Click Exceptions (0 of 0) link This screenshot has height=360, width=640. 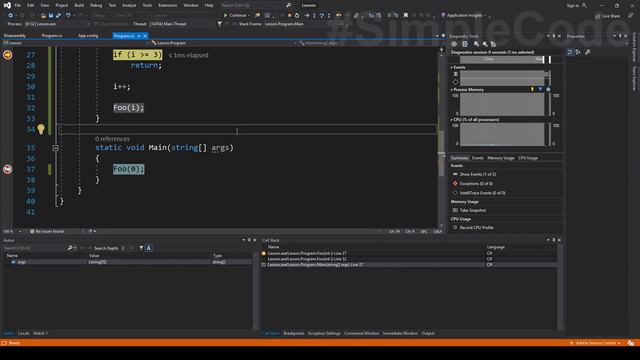(476, 184)
